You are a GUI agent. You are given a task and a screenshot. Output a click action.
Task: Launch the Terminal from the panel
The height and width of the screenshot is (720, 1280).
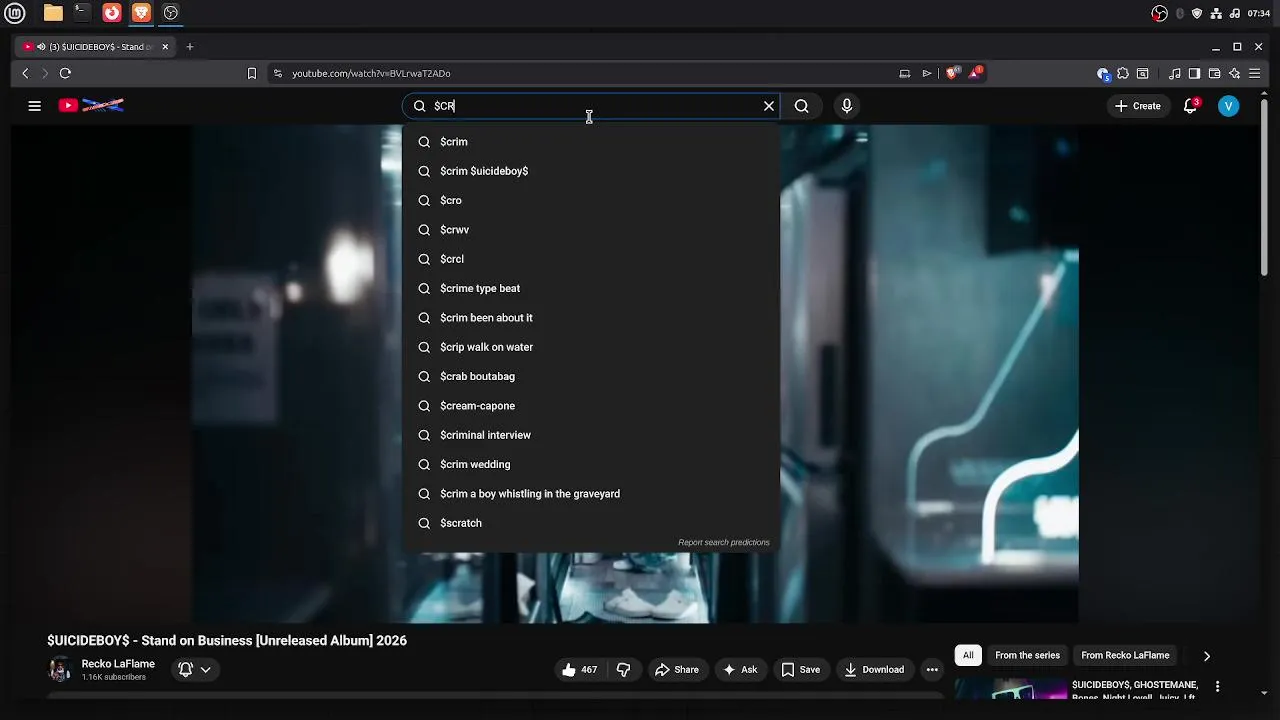pyautogui.click(x=82, y=13)
